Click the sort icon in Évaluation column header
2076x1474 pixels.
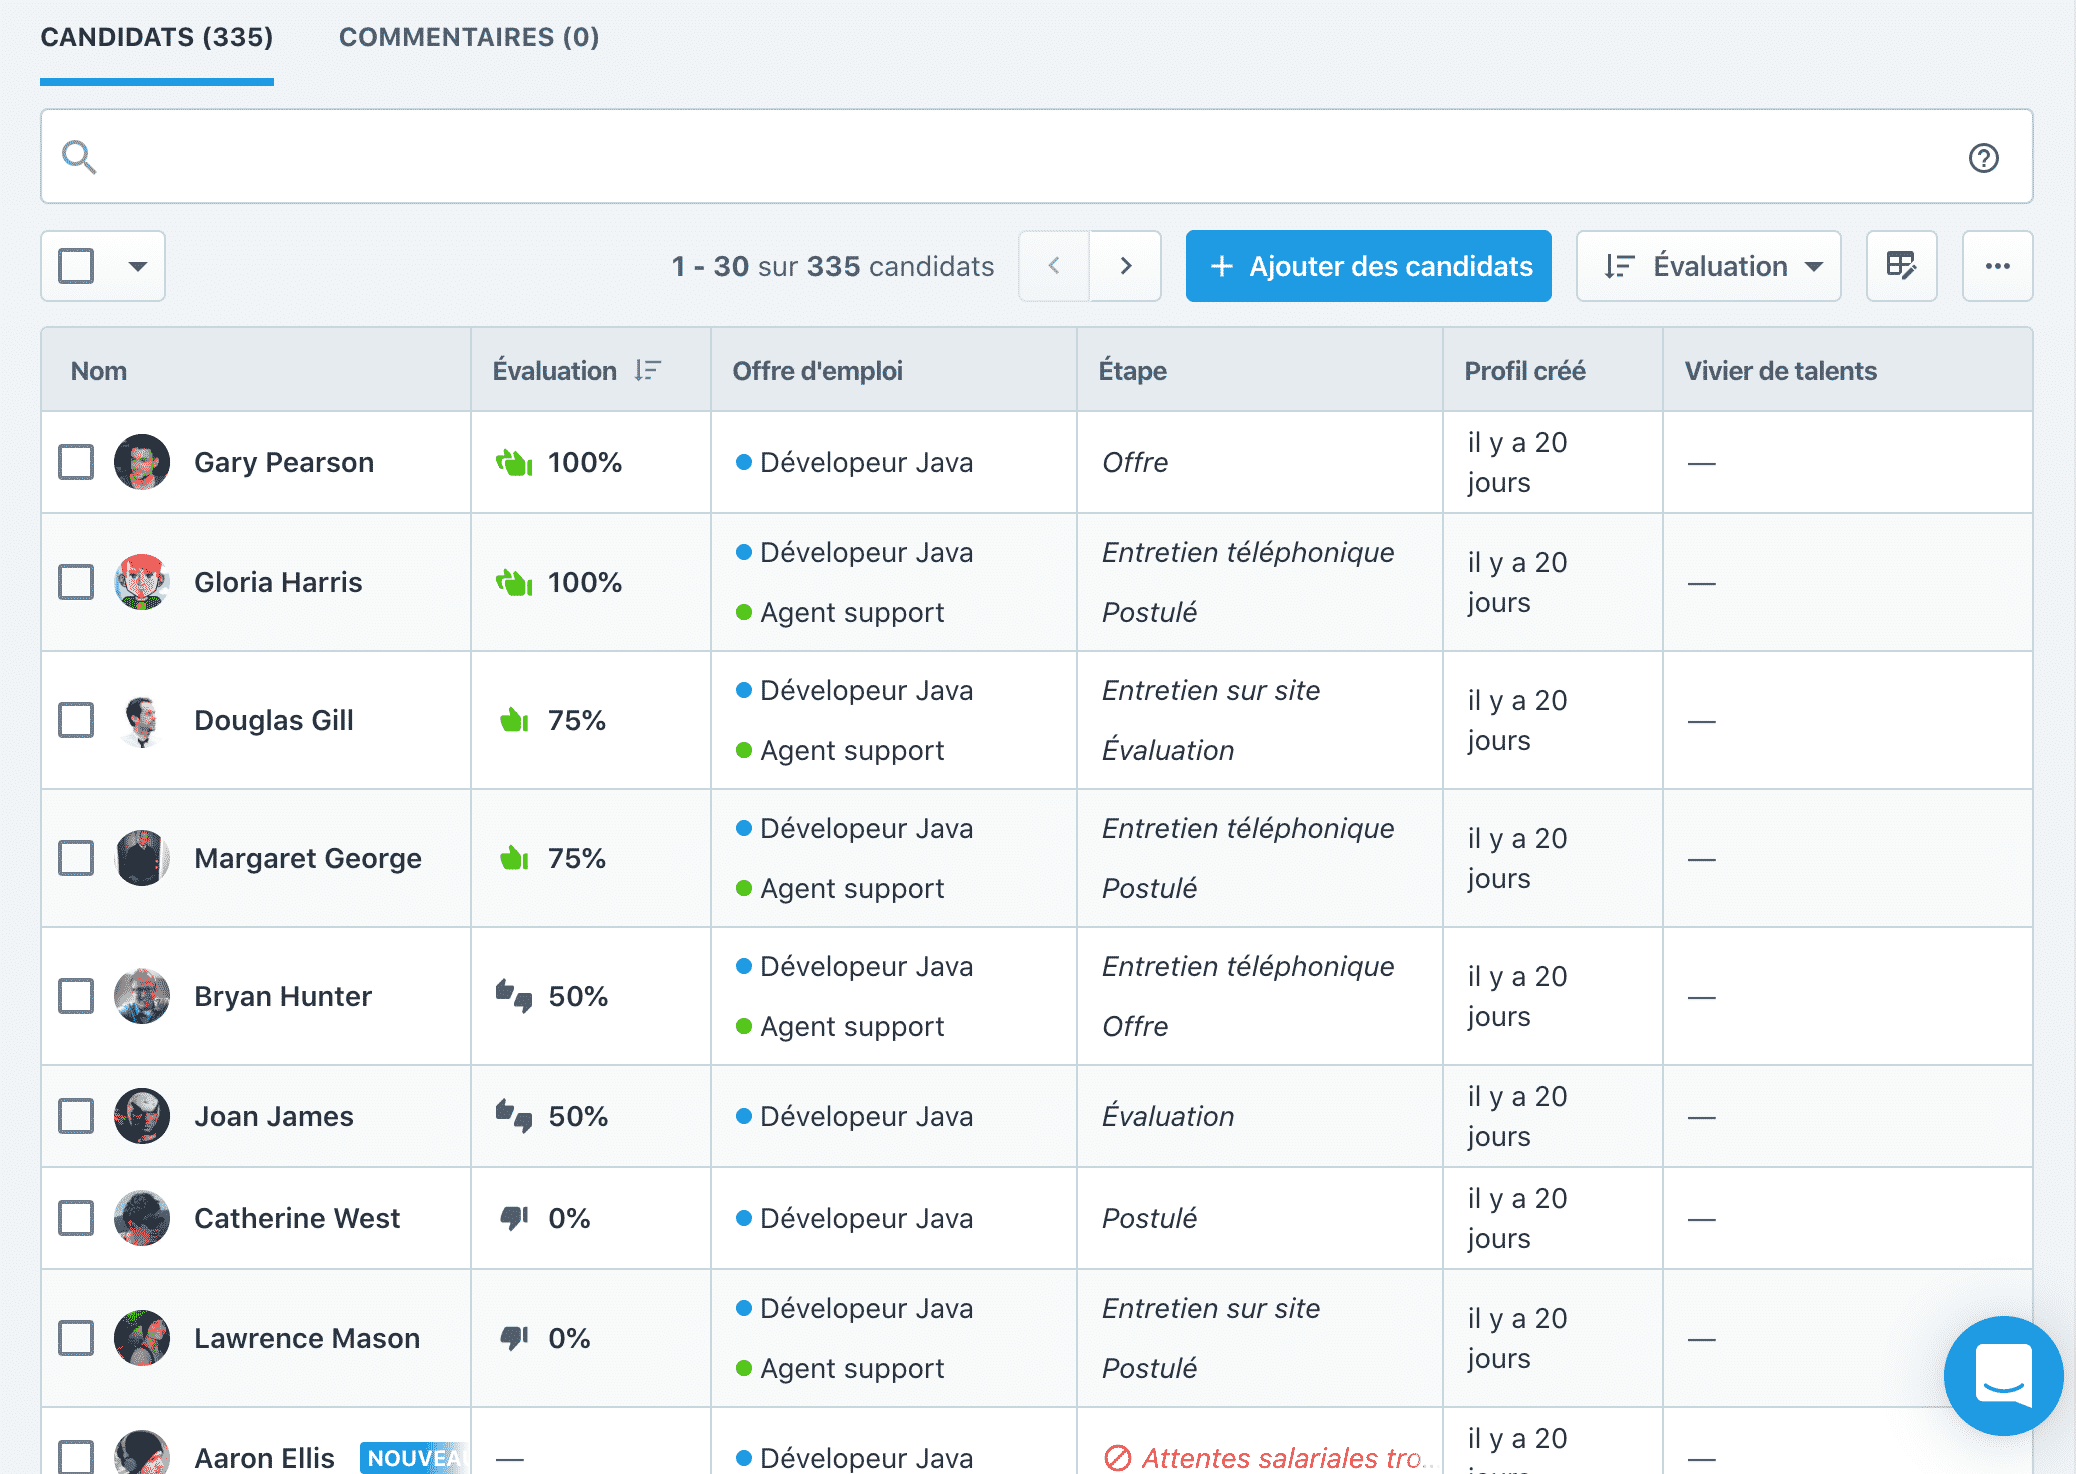648,371
